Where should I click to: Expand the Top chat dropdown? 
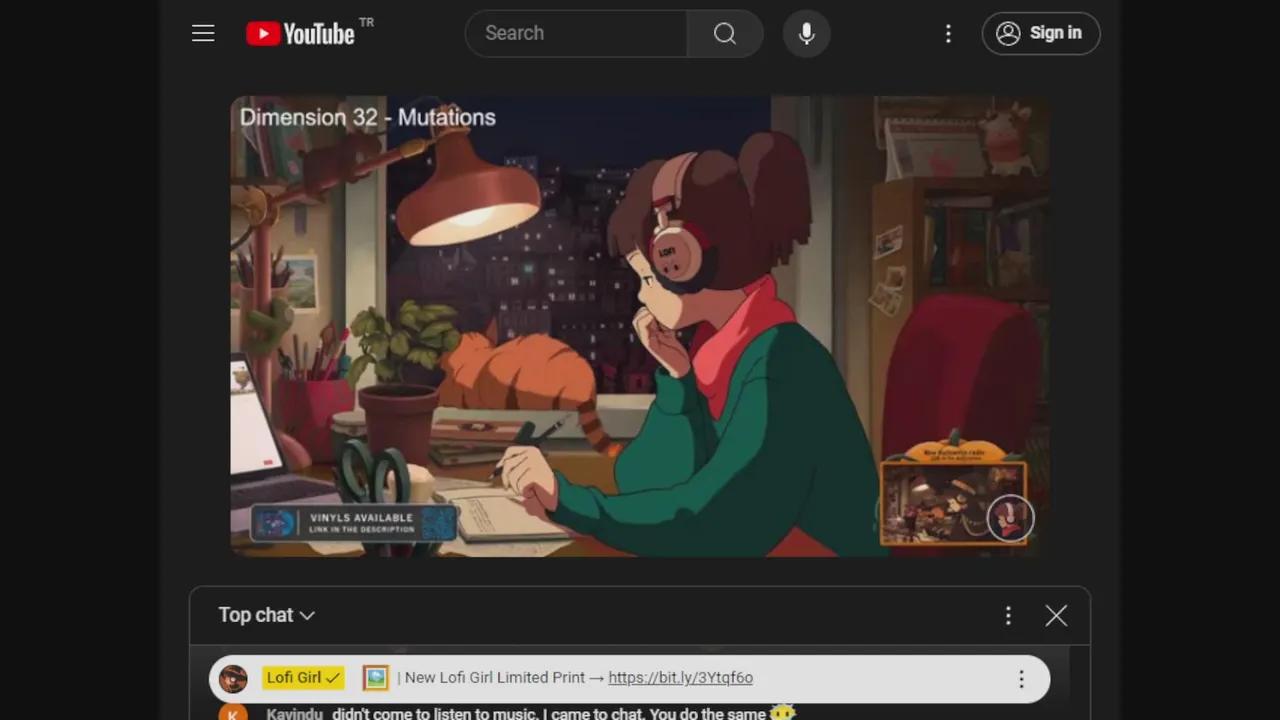267,615
